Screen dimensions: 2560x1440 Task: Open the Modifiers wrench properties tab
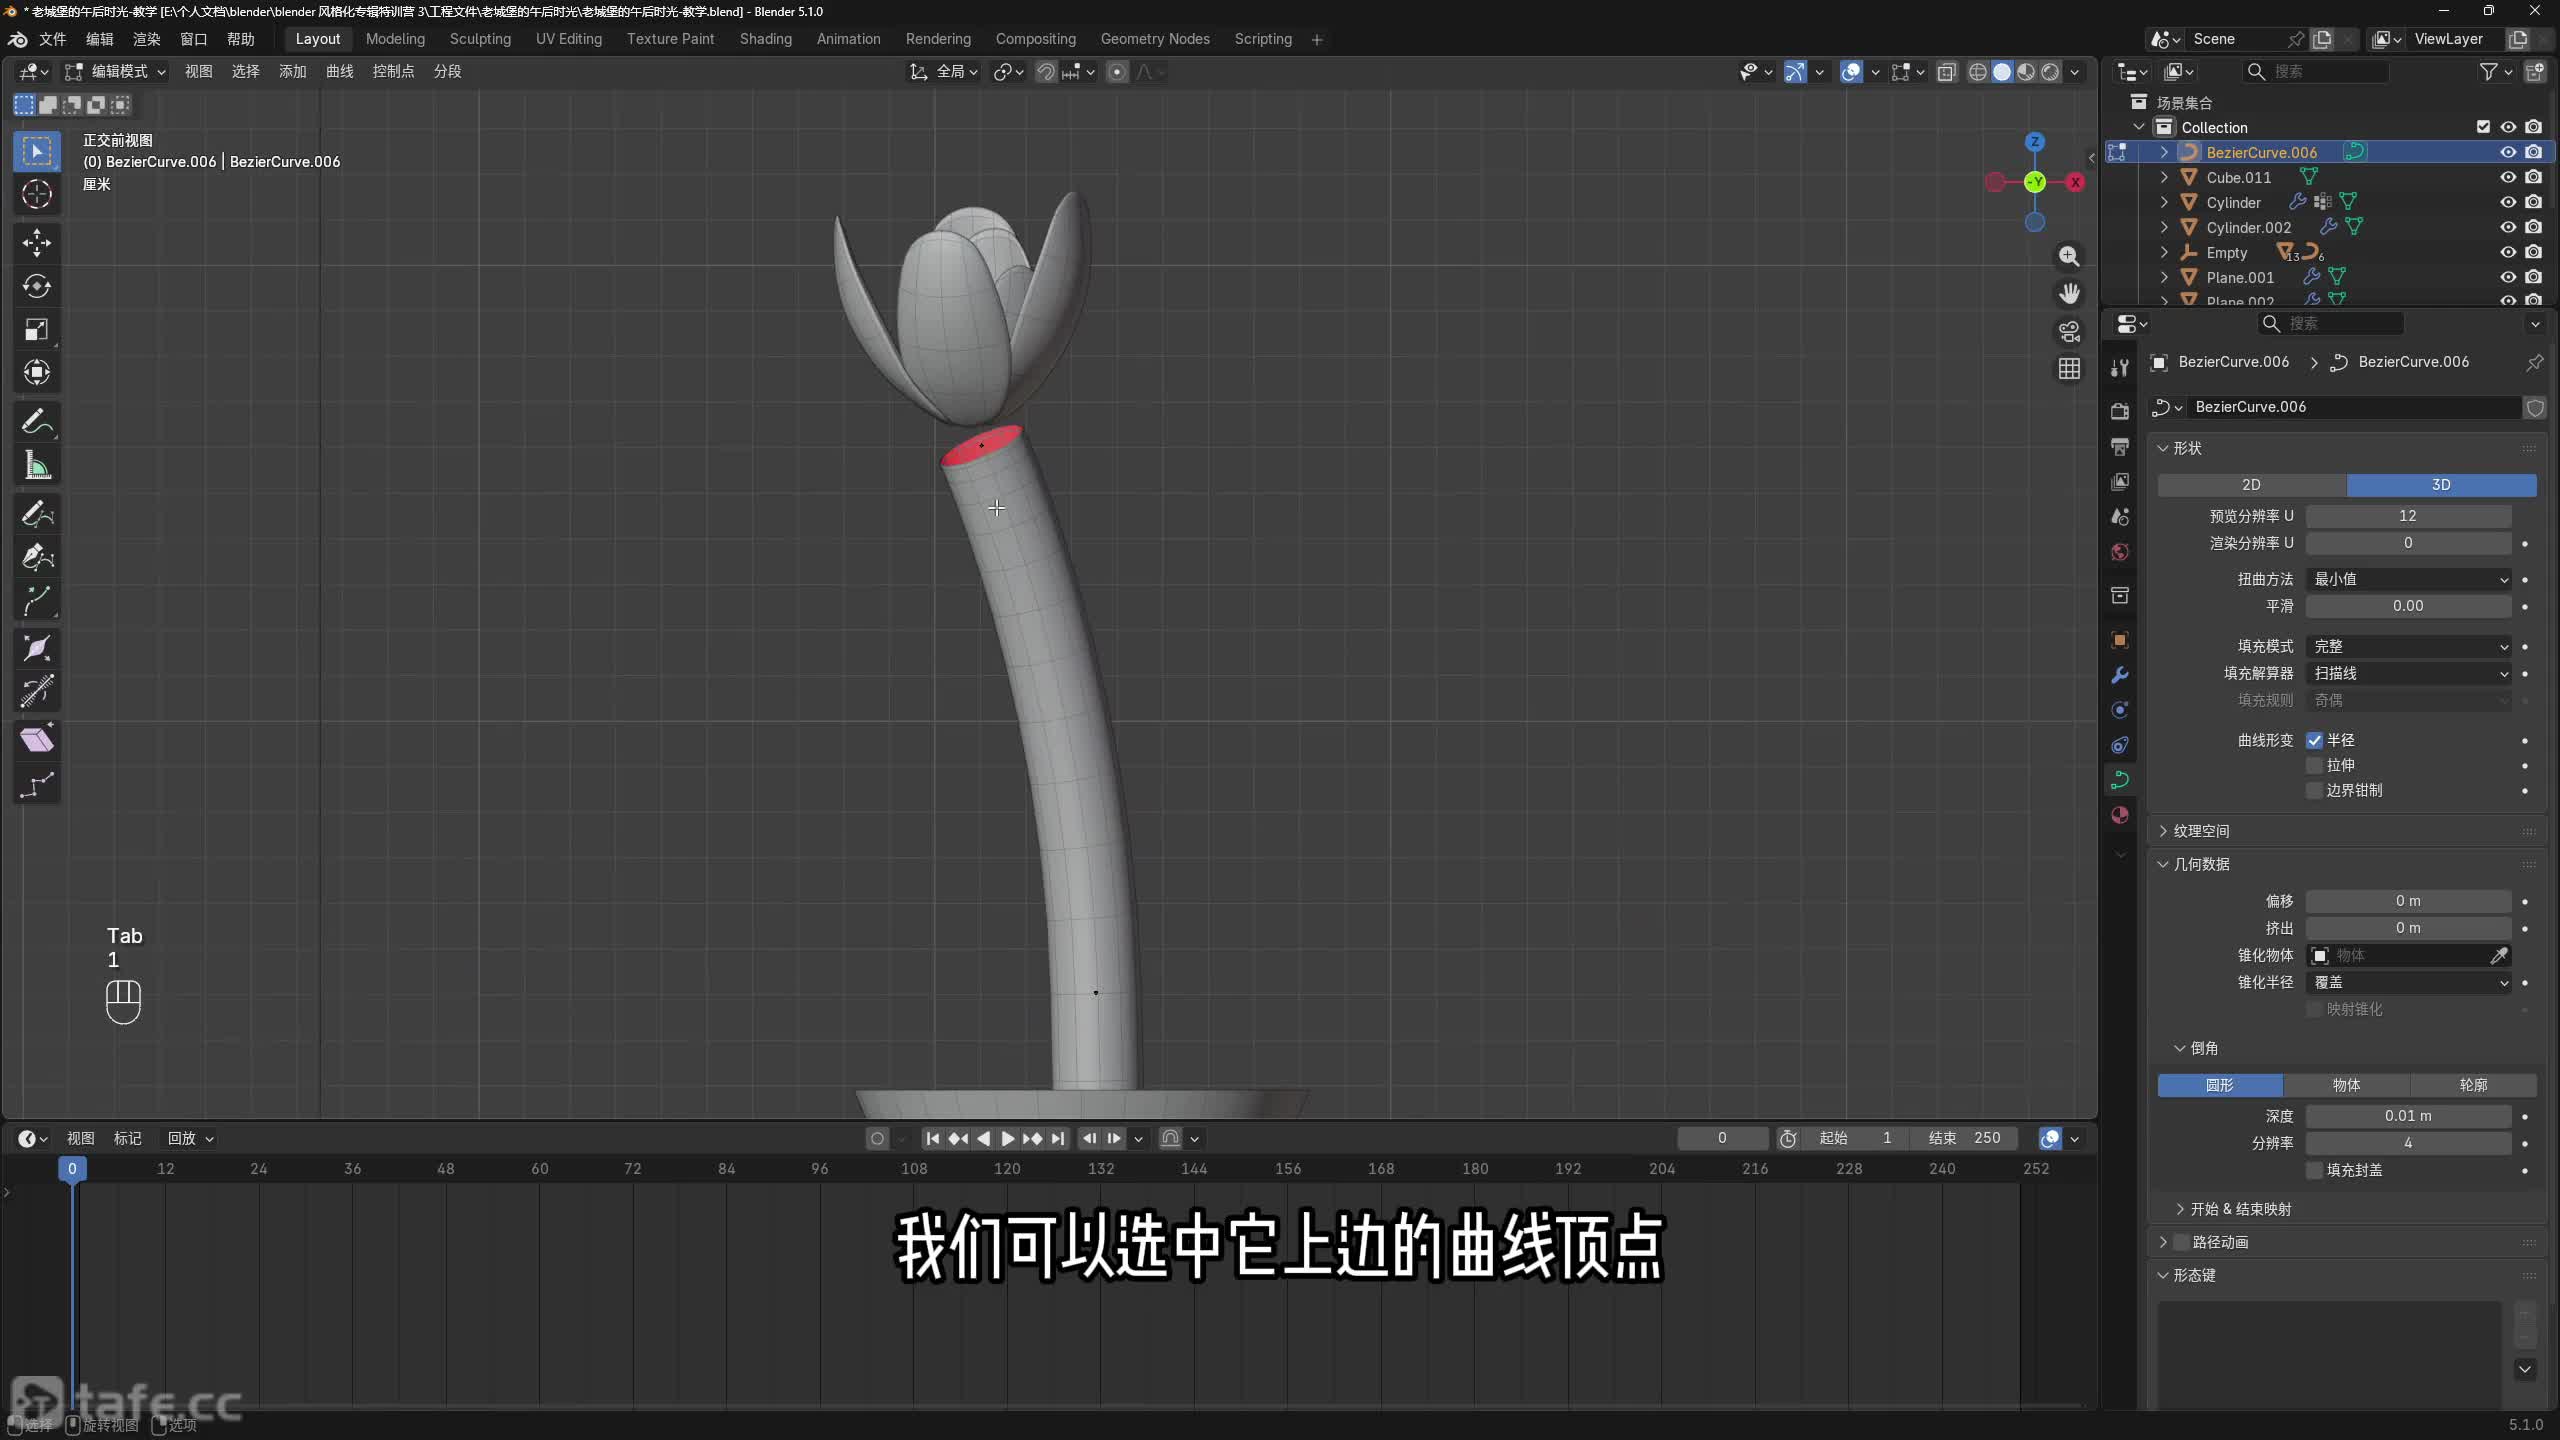coord(2119,675)
